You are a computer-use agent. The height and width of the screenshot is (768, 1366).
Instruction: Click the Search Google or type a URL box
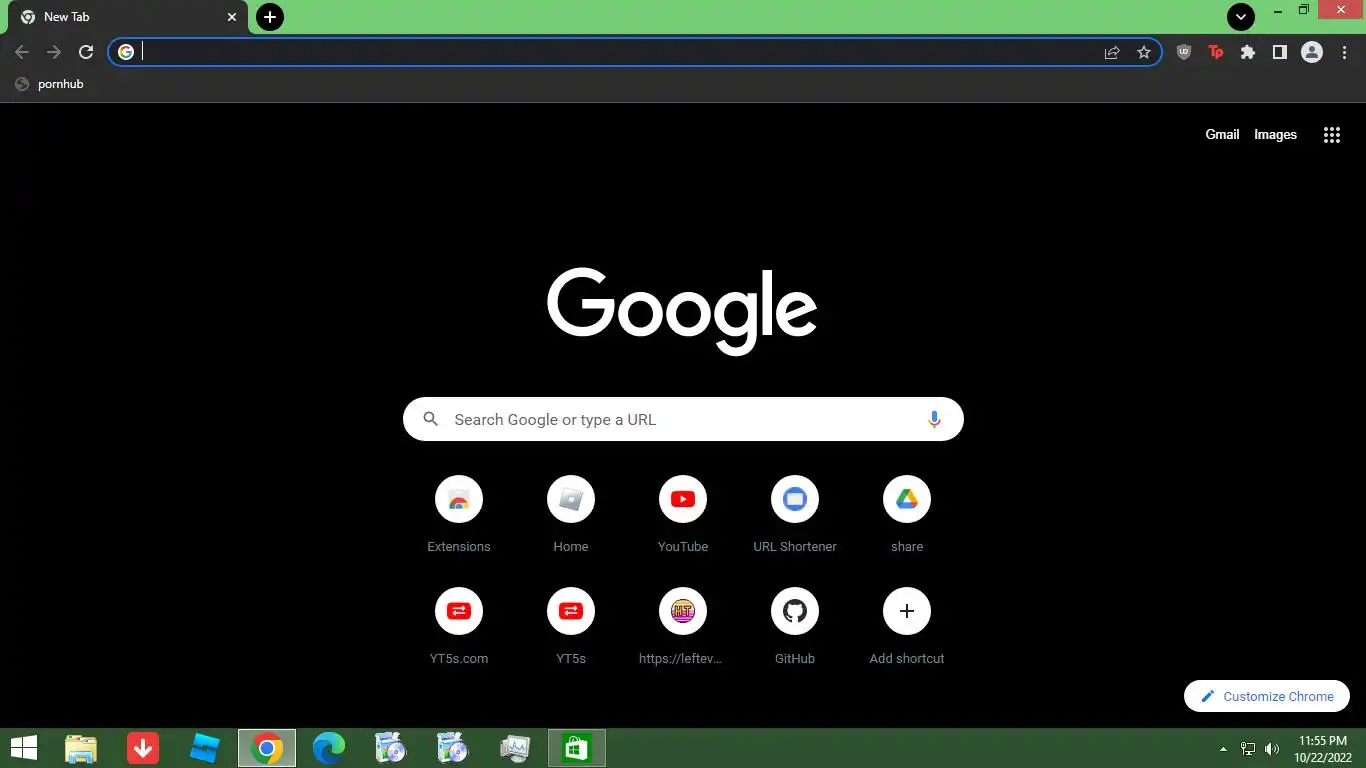[683, 419]
